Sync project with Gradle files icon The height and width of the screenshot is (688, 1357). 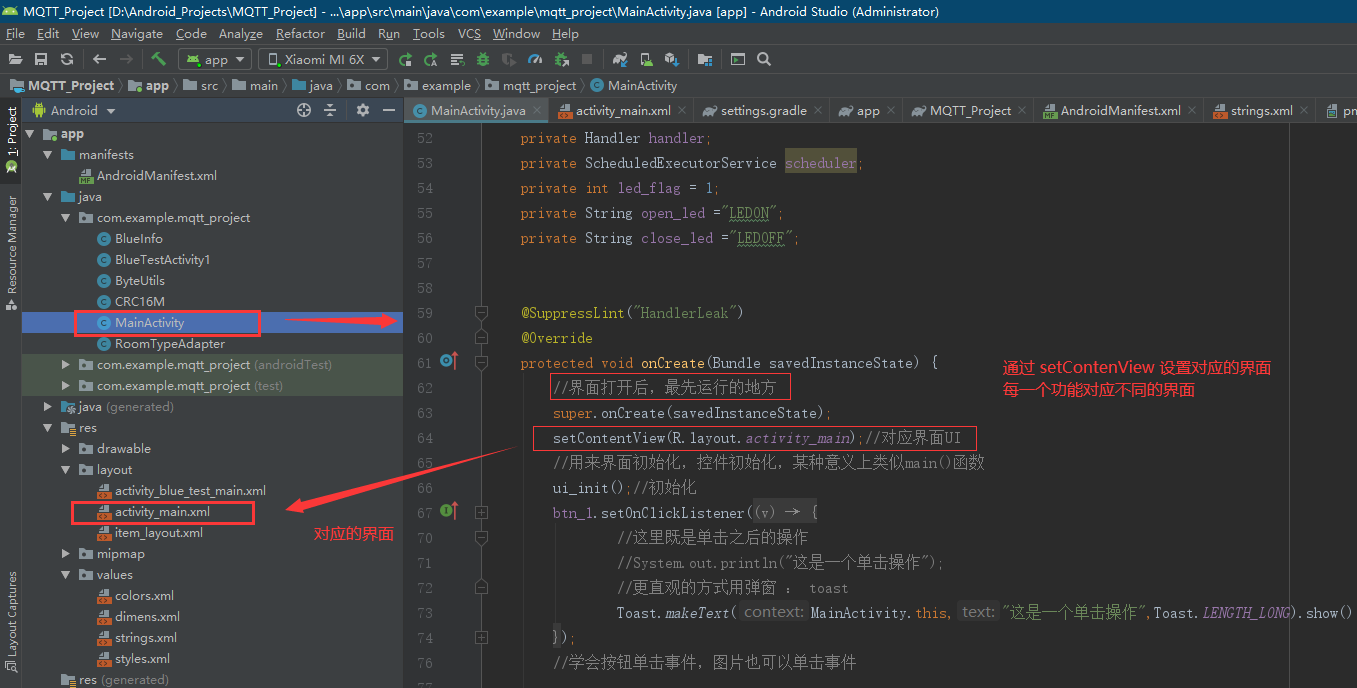coord(620,59)
